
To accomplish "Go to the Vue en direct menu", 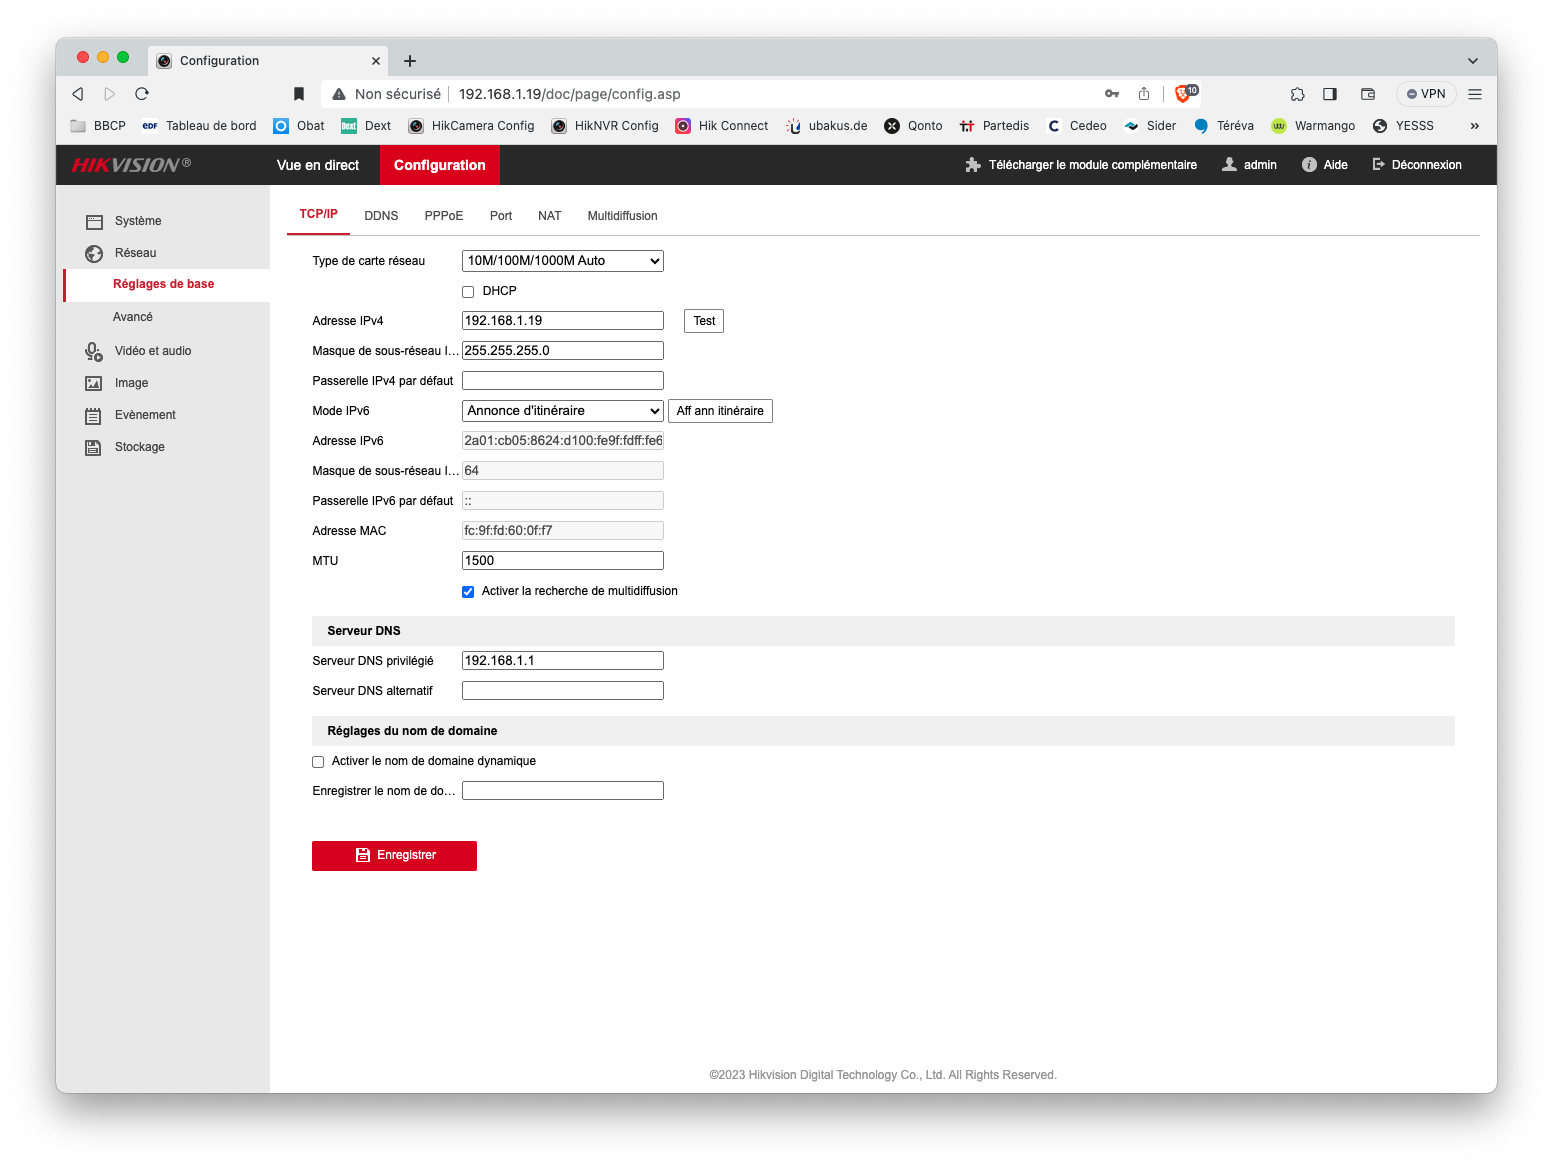I will [x=318, y=165].
